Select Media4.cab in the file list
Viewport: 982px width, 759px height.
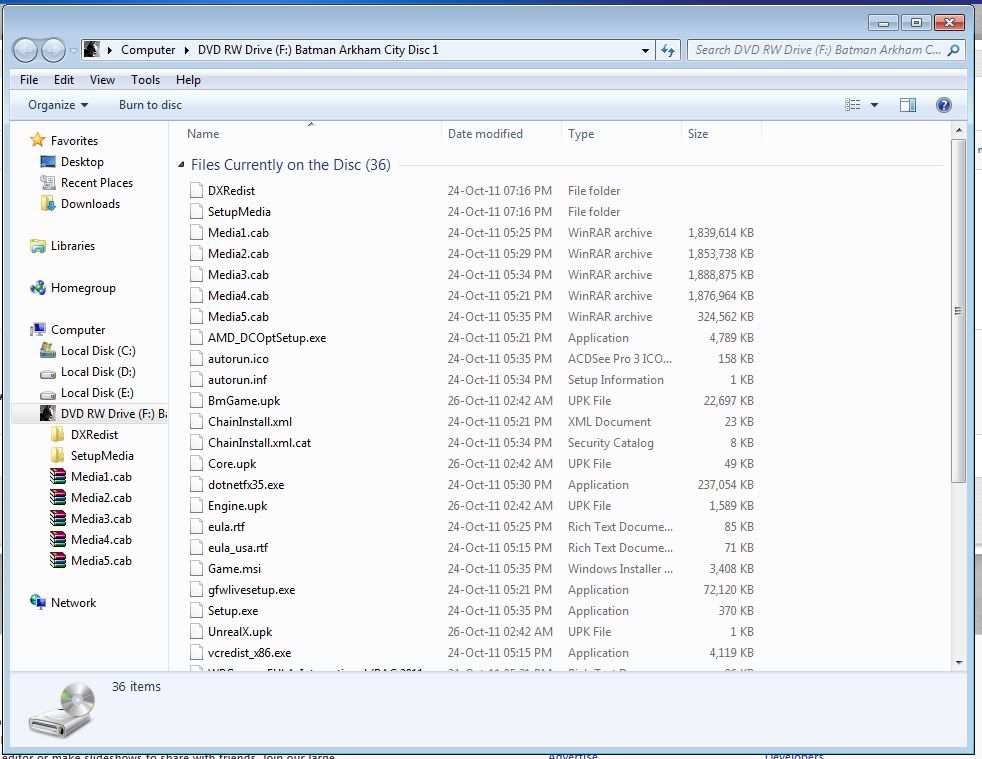(x=238, y=296)
